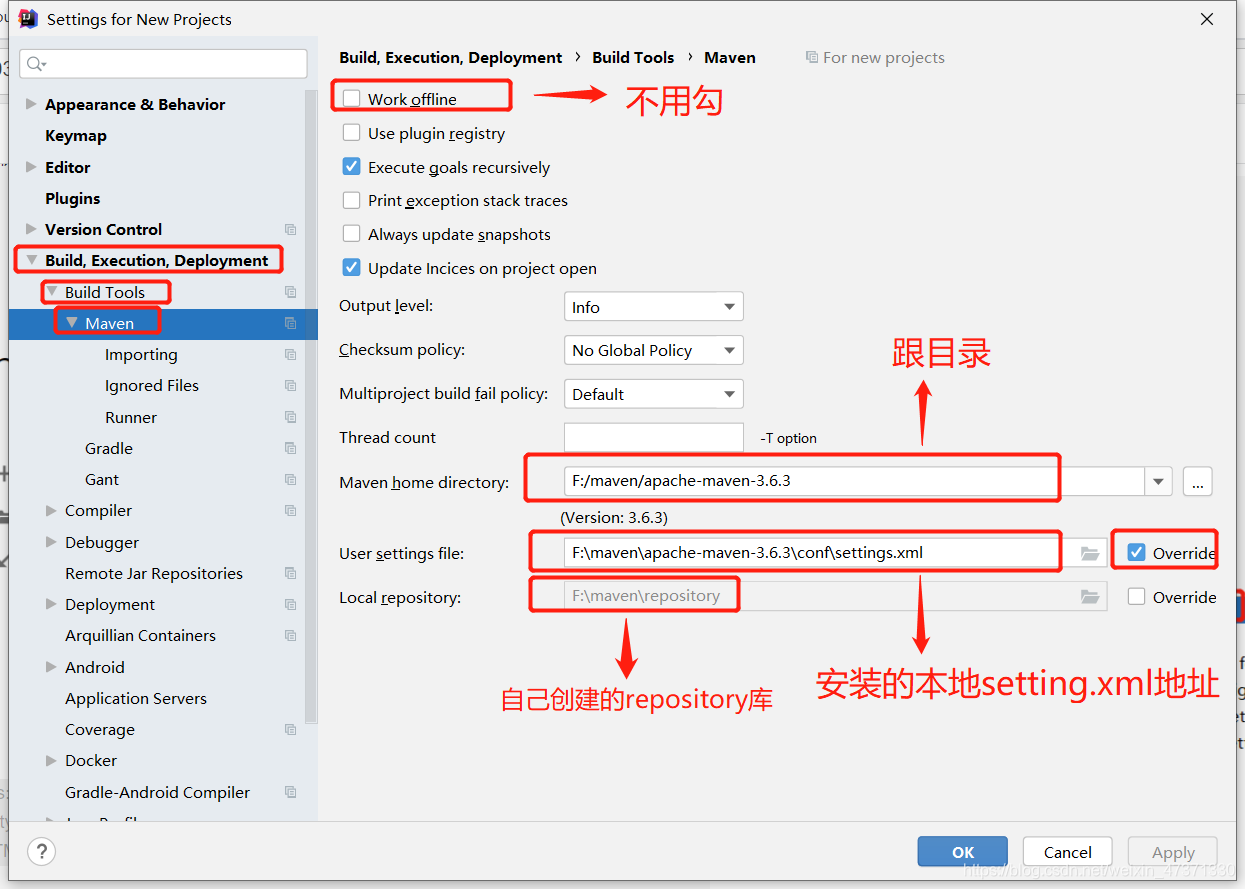
Task: Open help via the question mark icon
Action: 41,852
